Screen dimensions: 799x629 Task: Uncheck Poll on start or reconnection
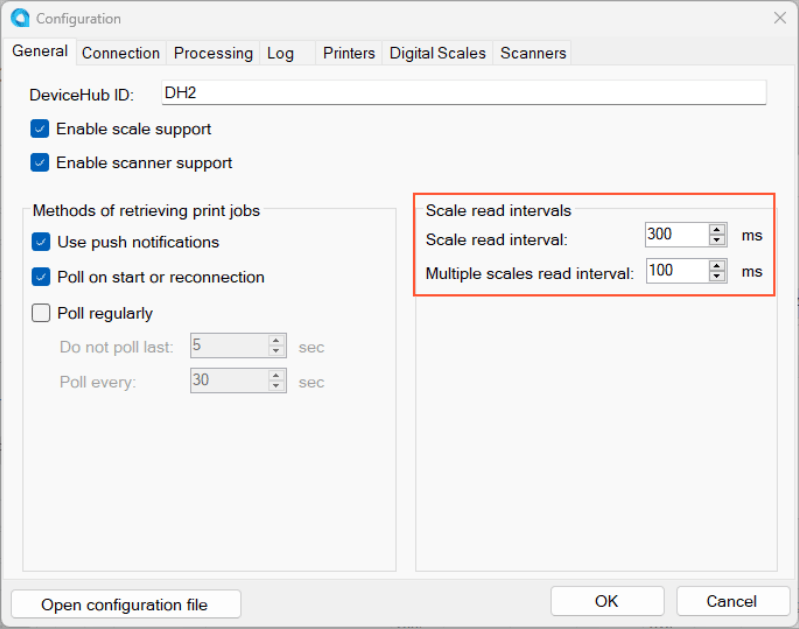[x=41, y=277]
